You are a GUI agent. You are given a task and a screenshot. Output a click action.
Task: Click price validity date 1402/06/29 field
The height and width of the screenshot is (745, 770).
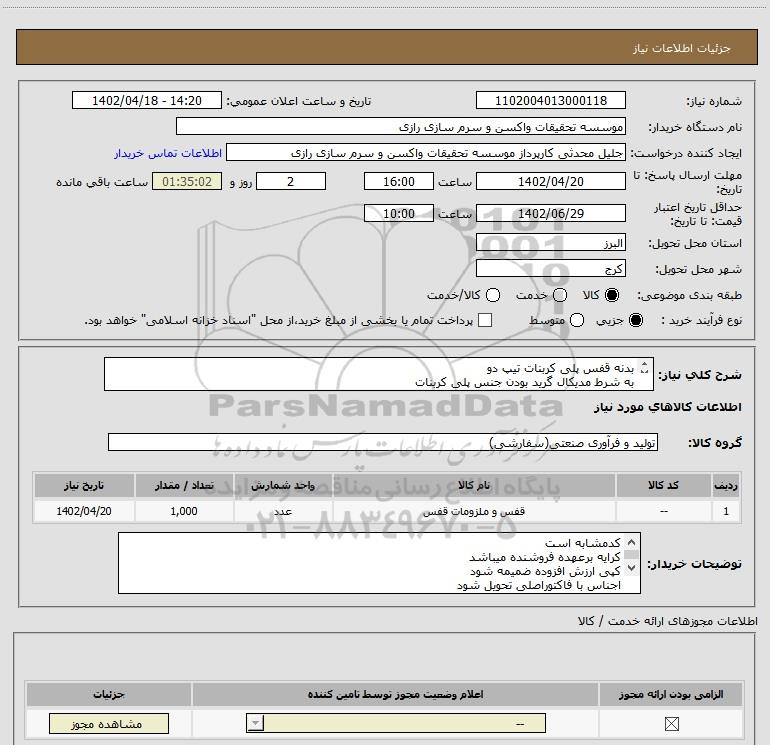tap(550, 214)
